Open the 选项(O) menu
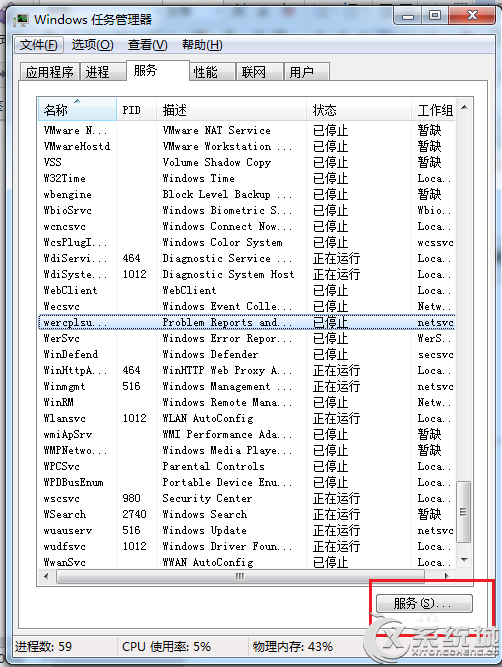 click(x=92, y=45)
